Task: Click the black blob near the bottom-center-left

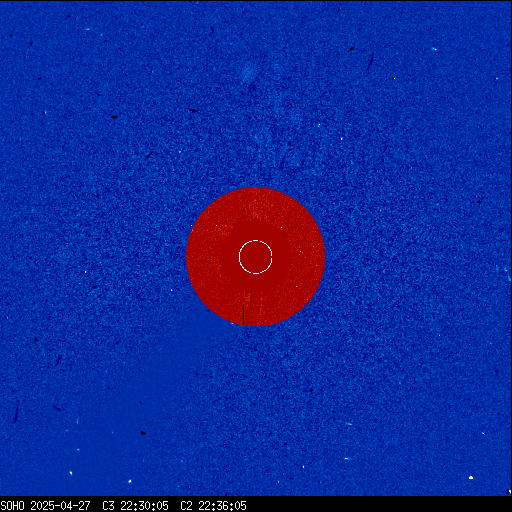Action: 143,433
